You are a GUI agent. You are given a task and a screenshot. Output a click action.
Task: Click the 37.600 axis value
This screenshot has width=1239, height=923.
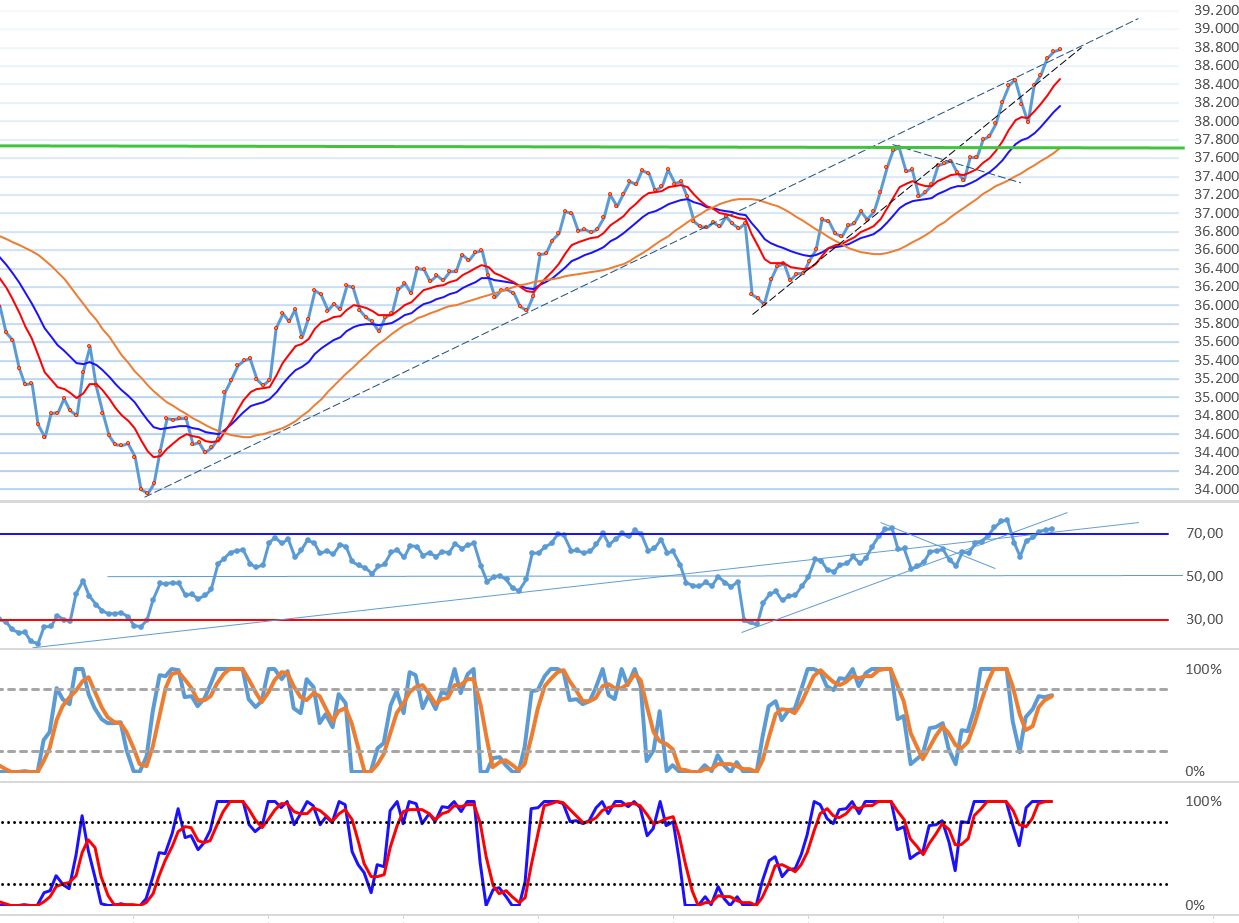(1218, 158)
